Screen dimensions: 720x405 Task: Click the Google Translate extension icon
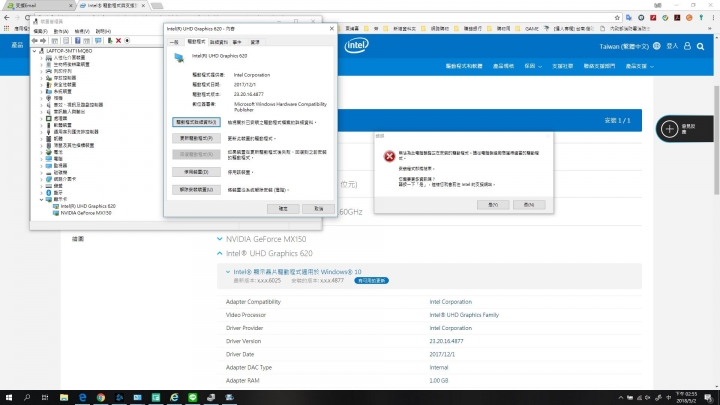629,17
